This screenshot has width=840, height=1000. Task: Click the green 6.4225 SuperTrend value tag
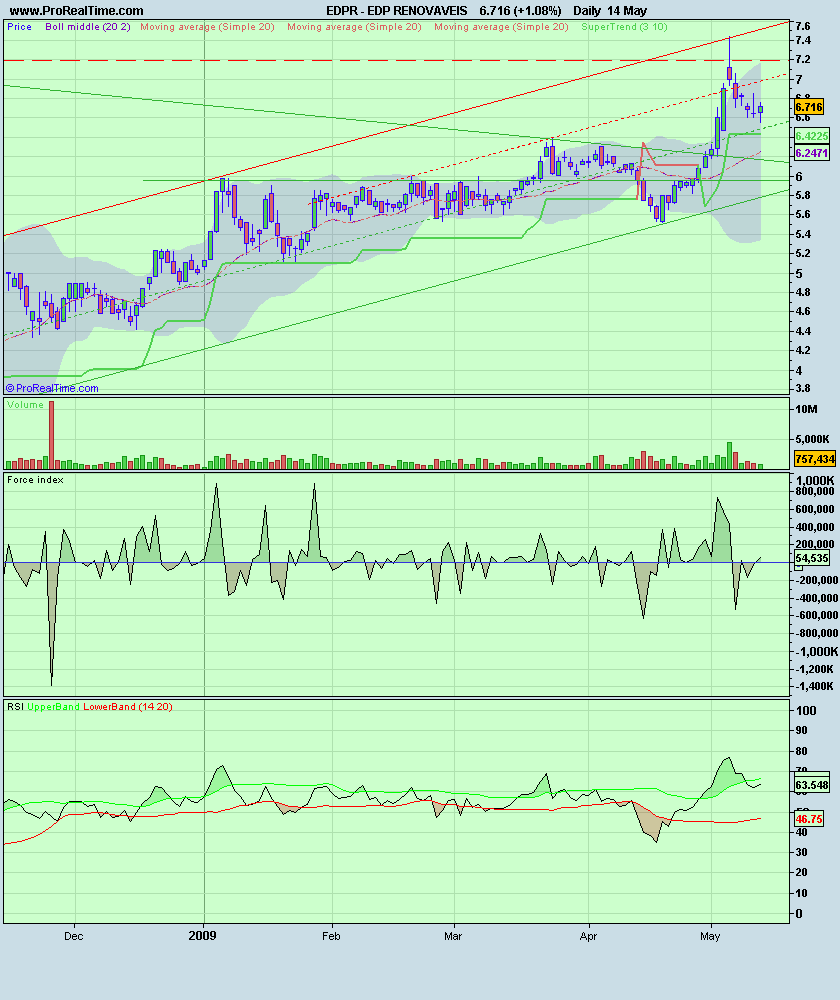click(811, 136)
